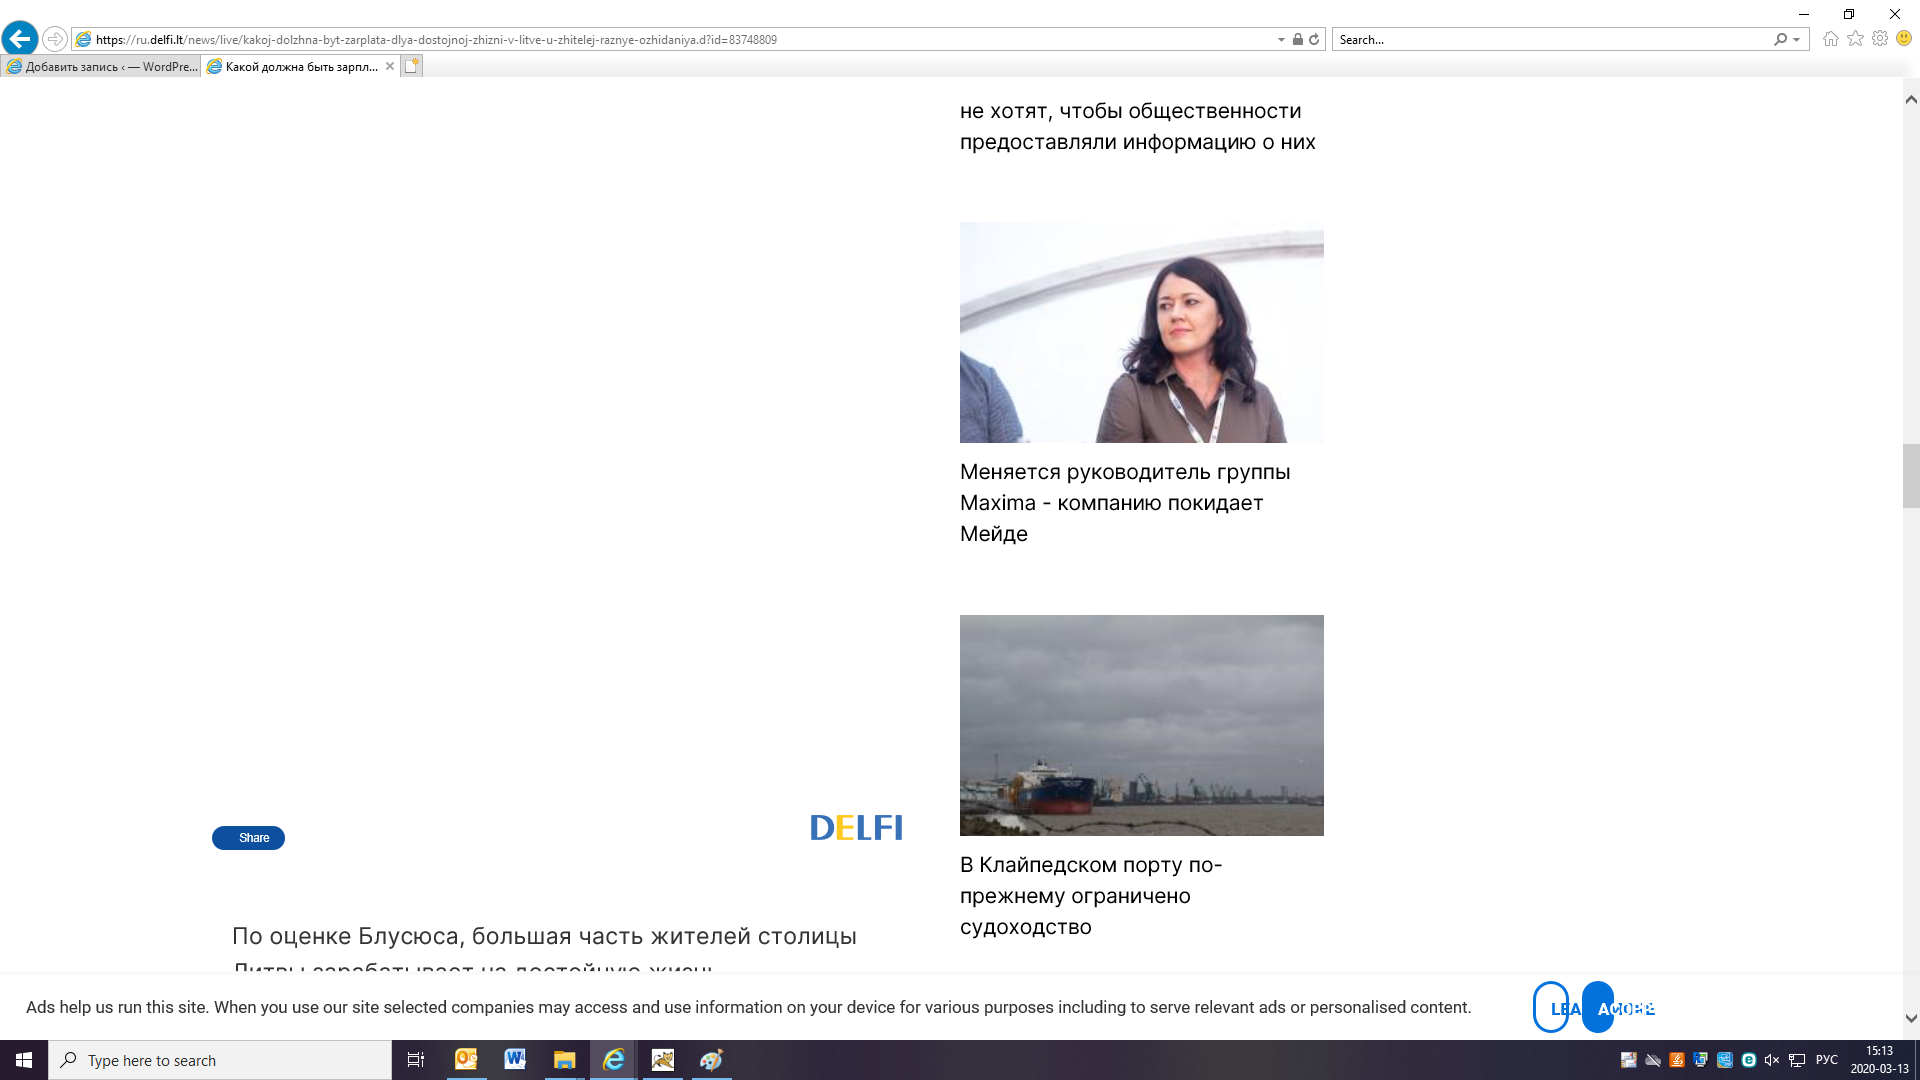Screen dimensions: 1920x1080
Task: Expand the address bar autocomplete dropdown
Action: (1281, 40)
